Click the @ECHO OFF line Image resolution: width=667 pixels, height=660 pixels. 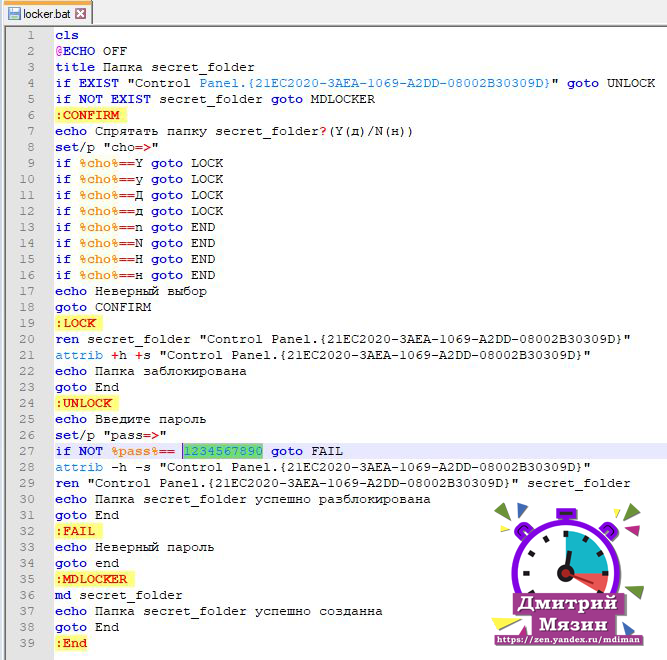click(x=91, y=51)
